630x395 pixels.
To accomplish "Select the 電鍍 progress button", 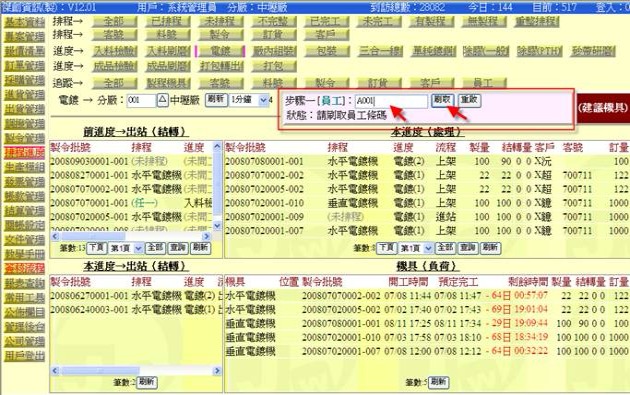I will click(x=220, y=51).
